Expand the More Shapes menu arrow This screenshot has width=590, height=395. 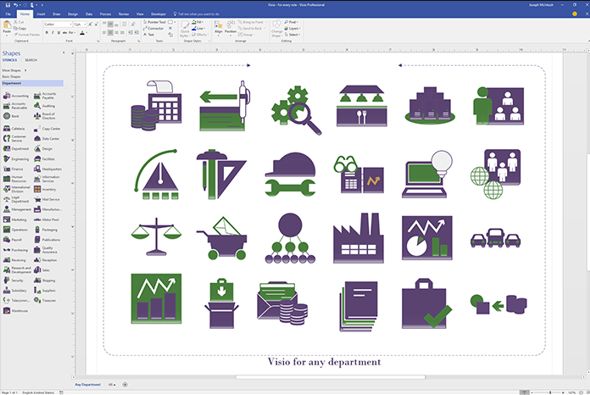coord(26,70)
